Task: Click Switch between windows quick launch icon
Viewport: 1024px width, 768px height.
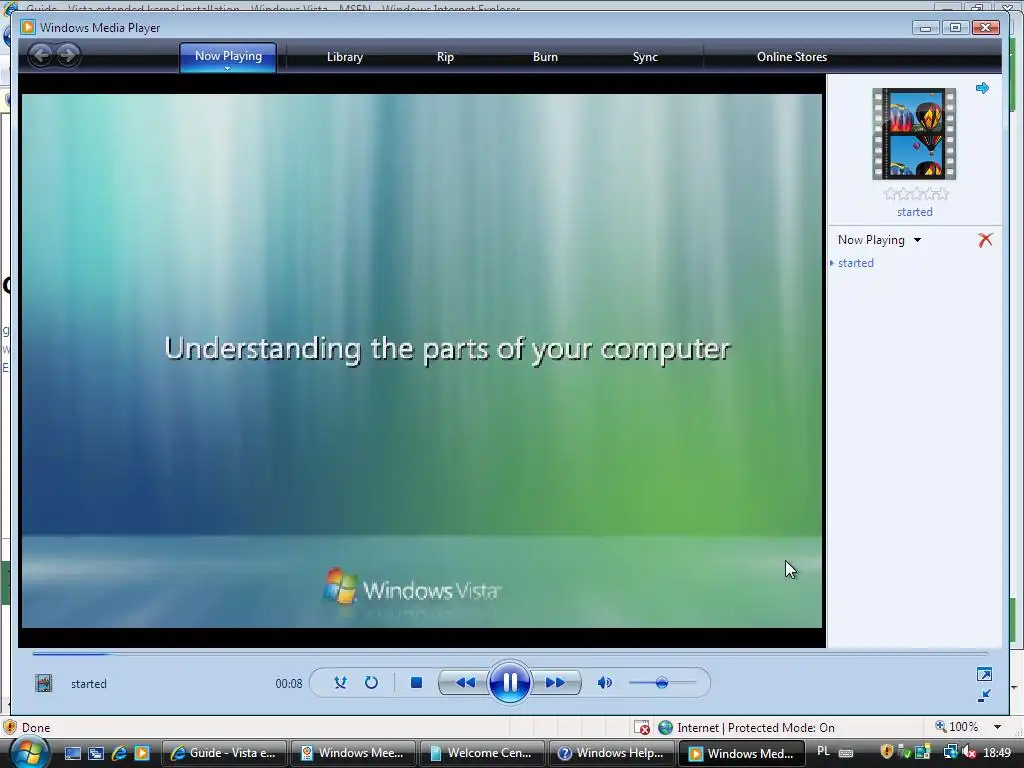Action: (96, 753)
